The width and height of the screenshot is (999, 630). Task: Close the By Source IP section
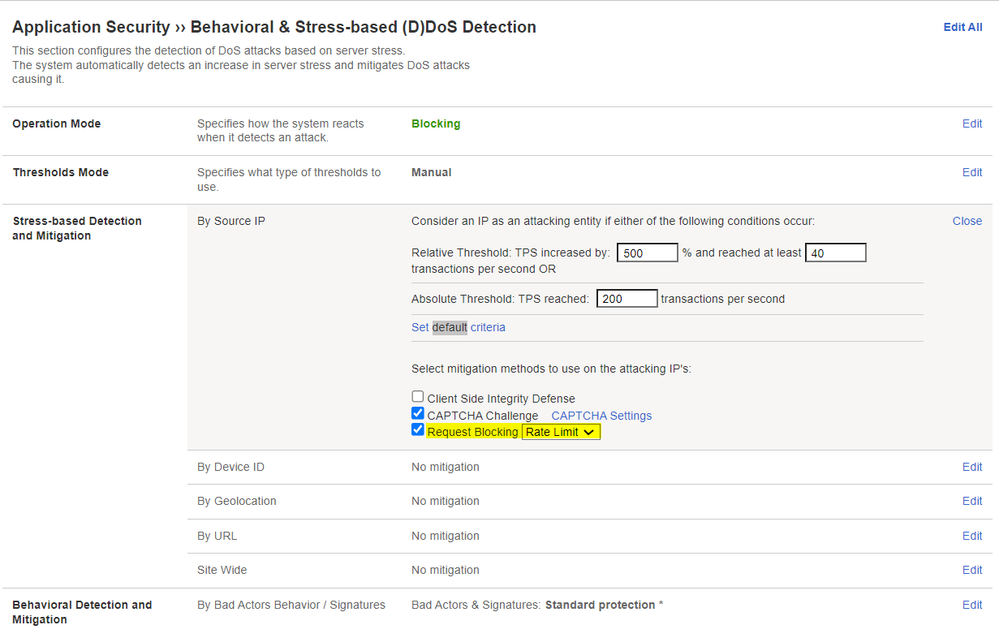pyautogui.click(x=967, y=221)
